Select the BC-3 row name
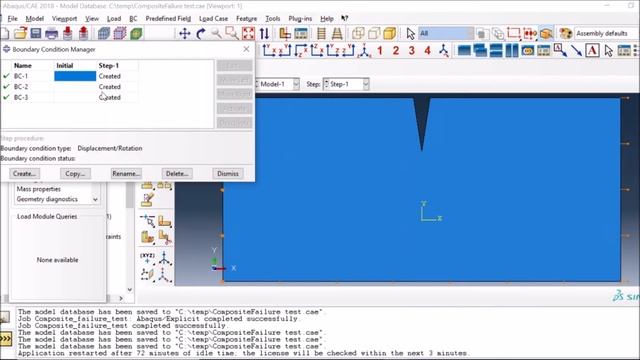This screenshot has width=640, height=360. [21, 97]
